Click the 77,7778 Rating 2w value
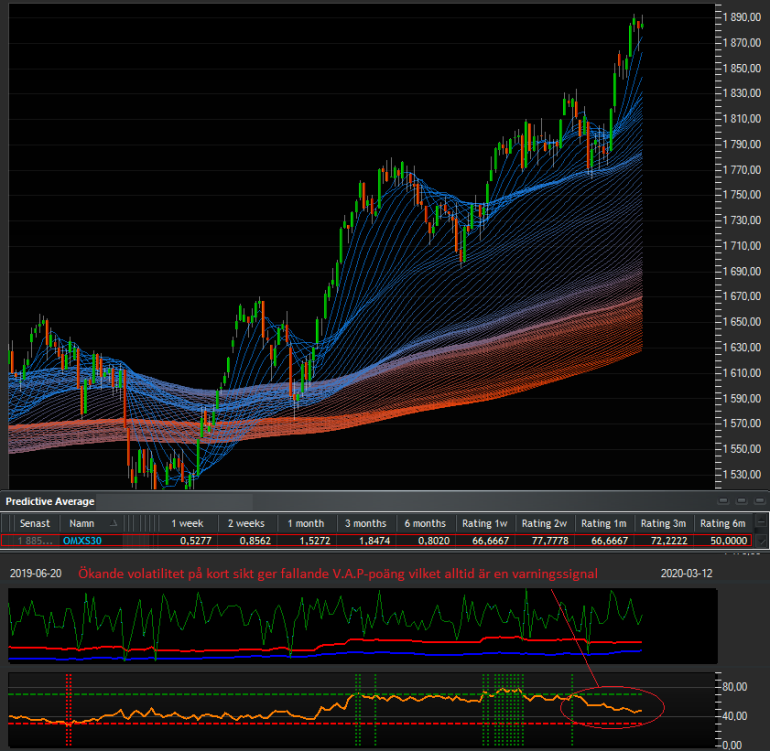 [x=550, y=541]
